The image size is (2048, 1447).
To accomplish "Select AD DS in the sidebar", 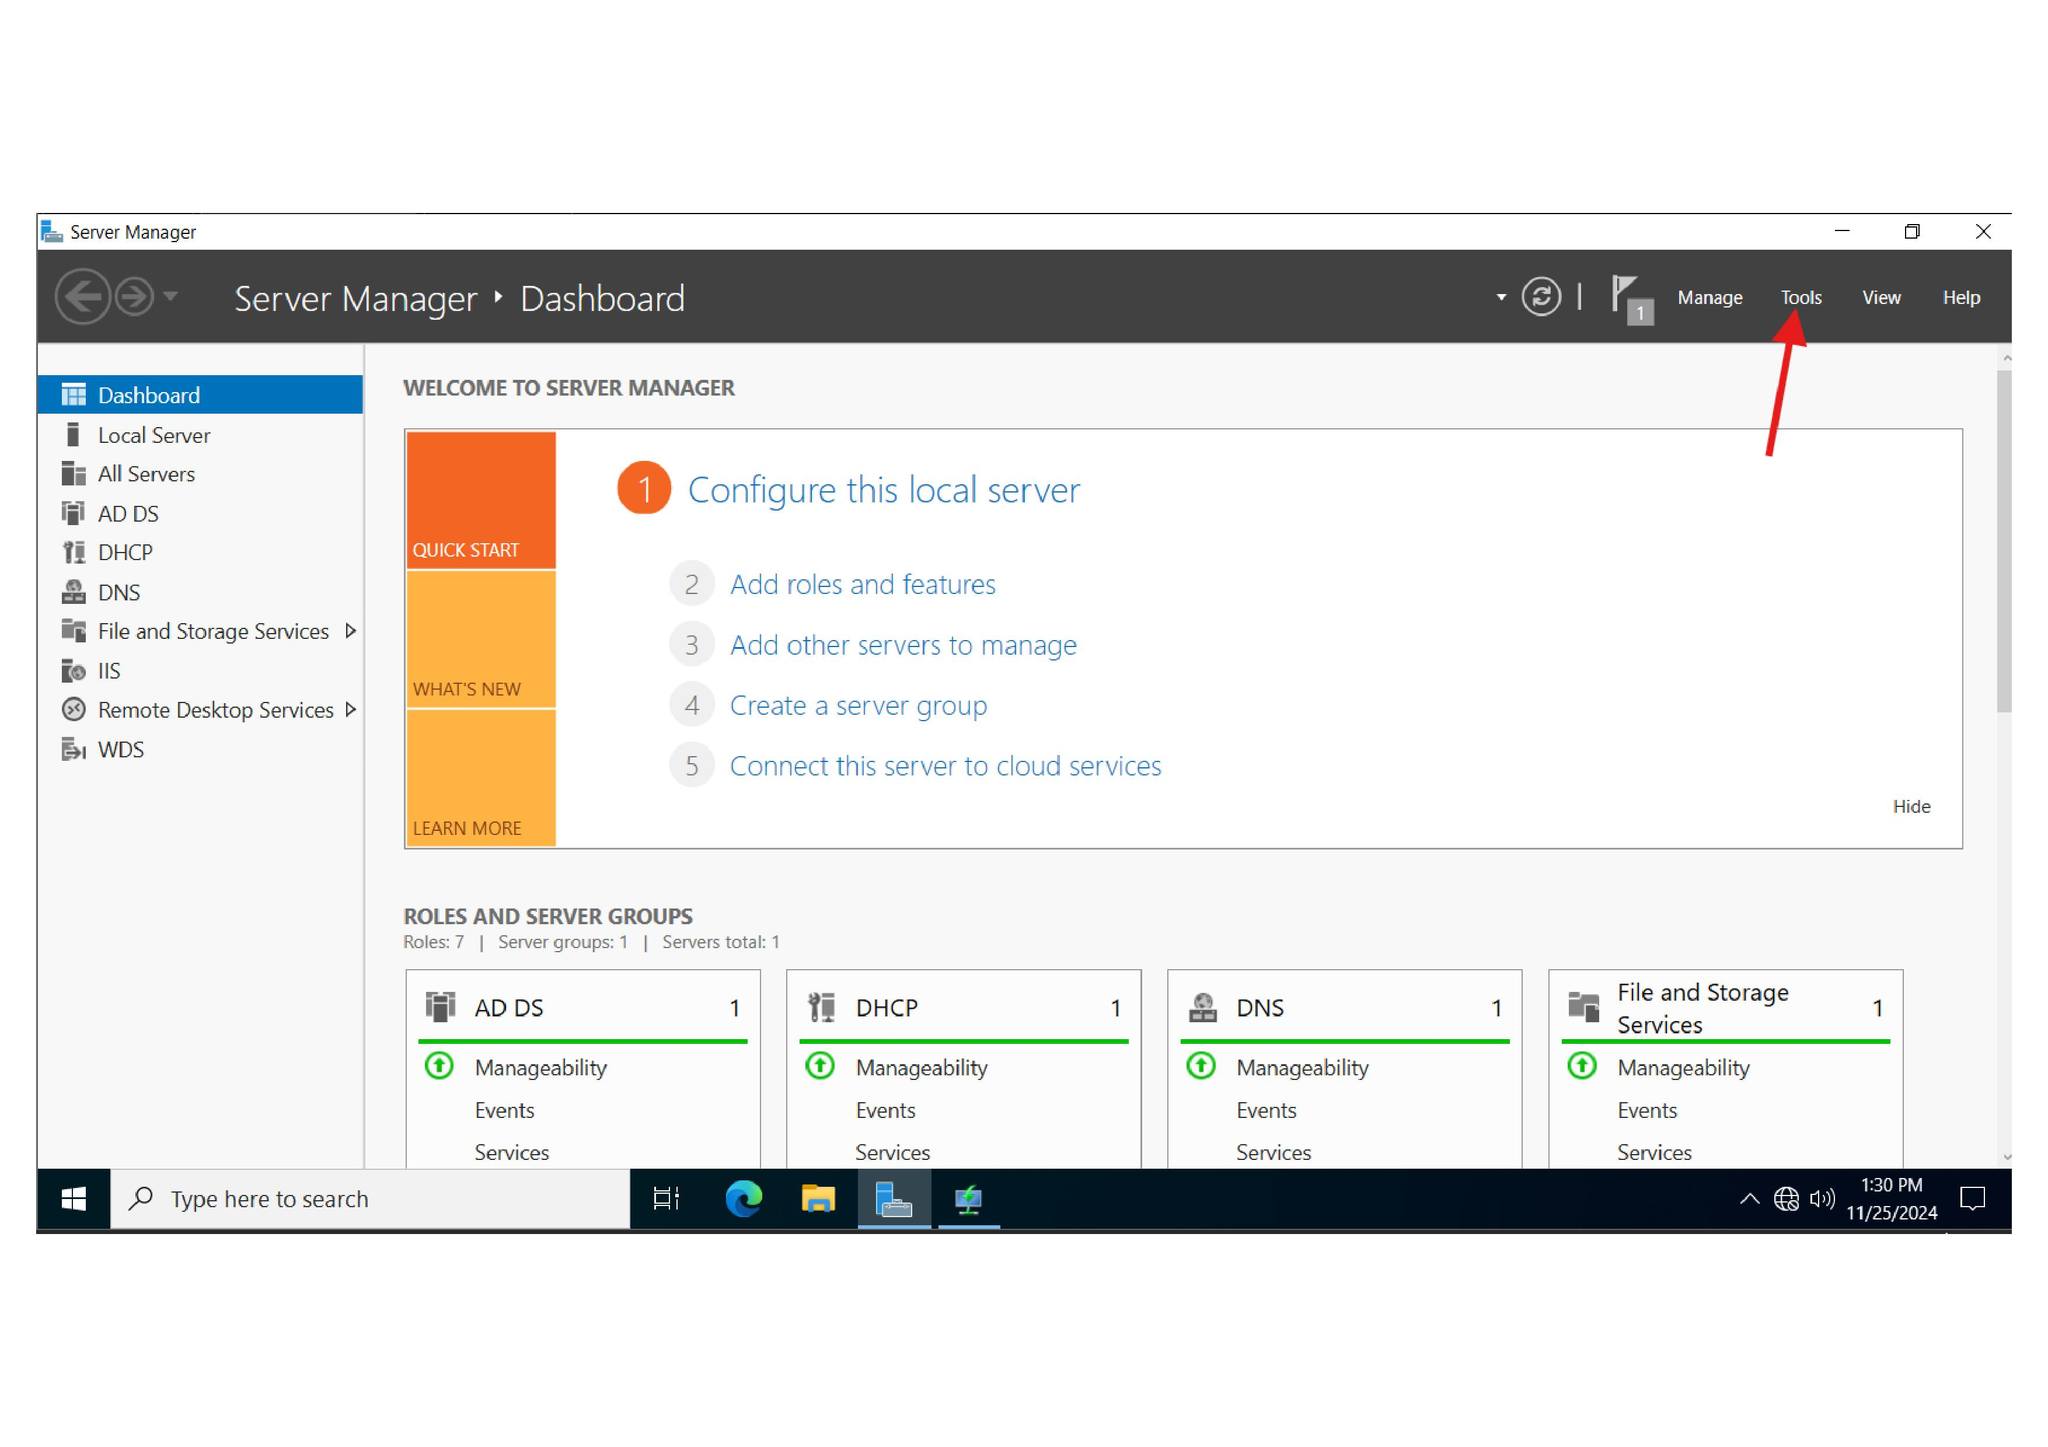I will point(200,514).
